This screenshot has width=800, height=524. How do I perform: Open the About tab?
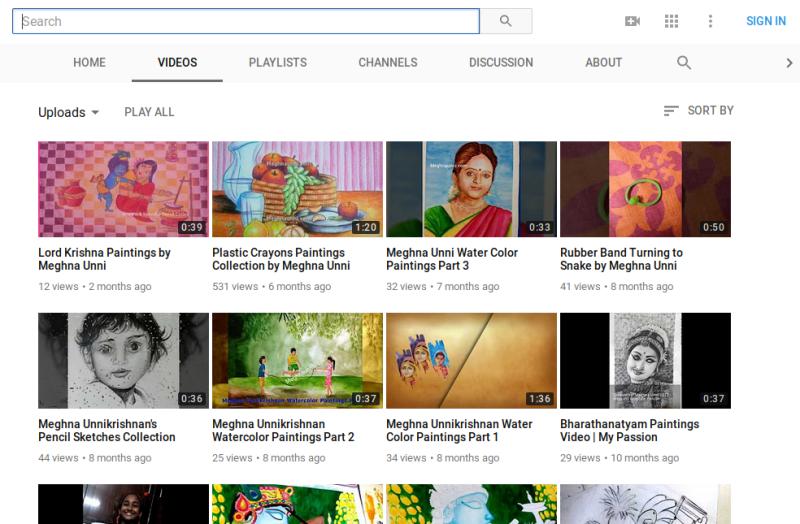tap(603, 62)
